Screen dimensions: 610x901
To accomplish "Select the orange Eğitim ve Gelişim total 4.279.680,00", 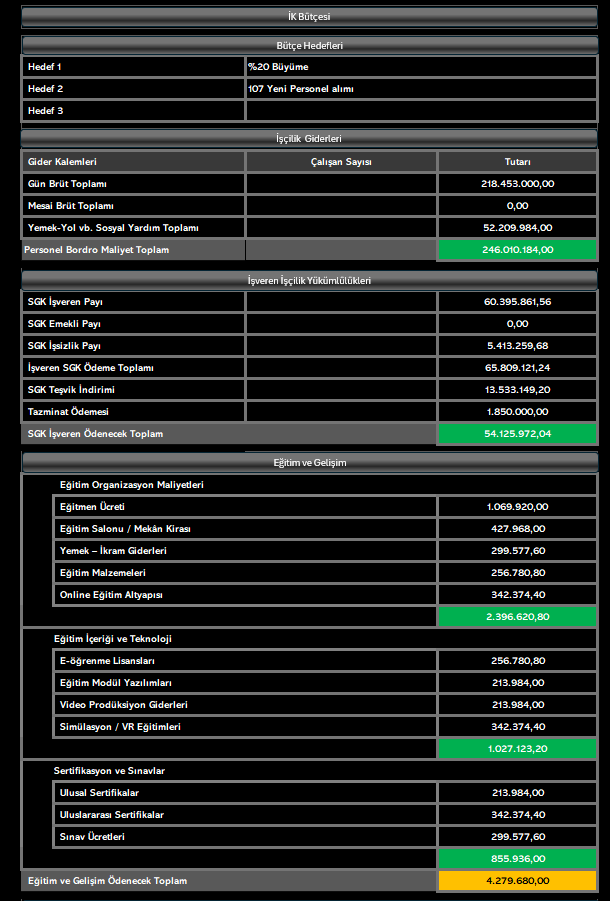I will (x=518, y=881).
